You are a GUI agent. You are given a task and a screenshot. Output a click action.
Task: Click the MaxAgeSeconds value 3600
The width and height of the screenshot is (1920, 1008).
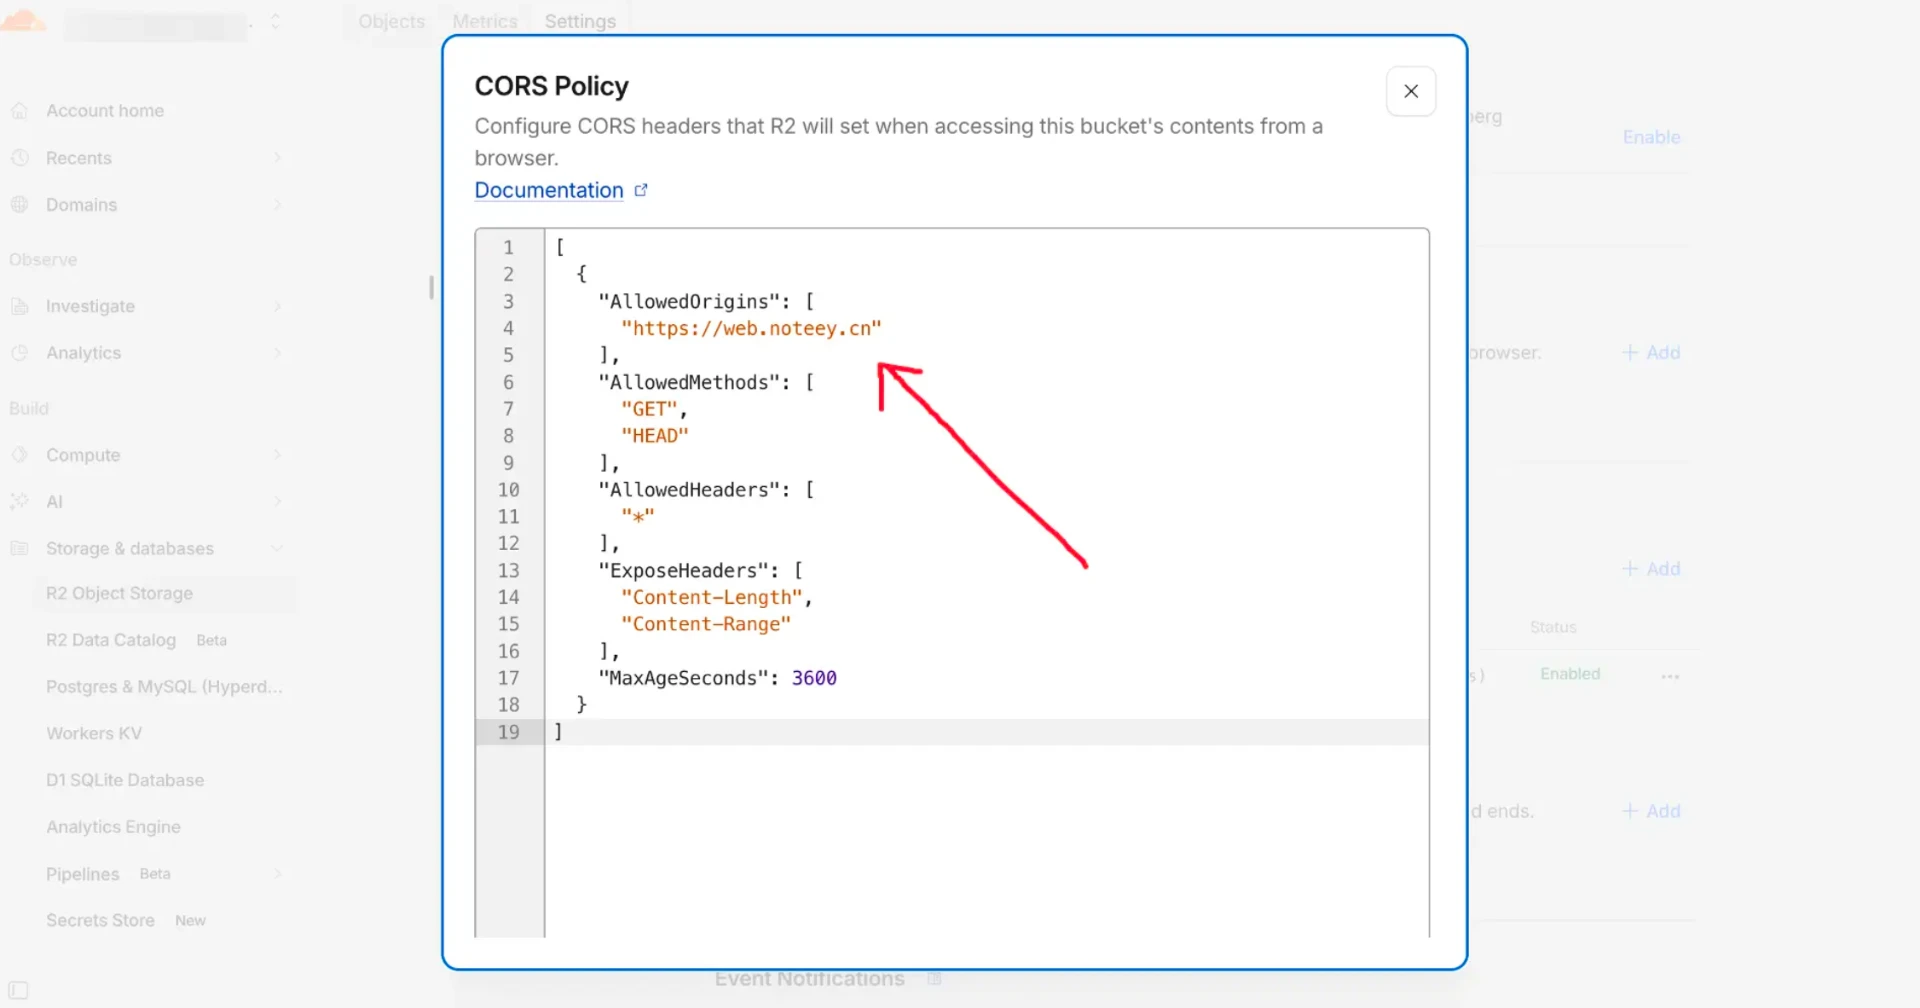click(814, 678)
